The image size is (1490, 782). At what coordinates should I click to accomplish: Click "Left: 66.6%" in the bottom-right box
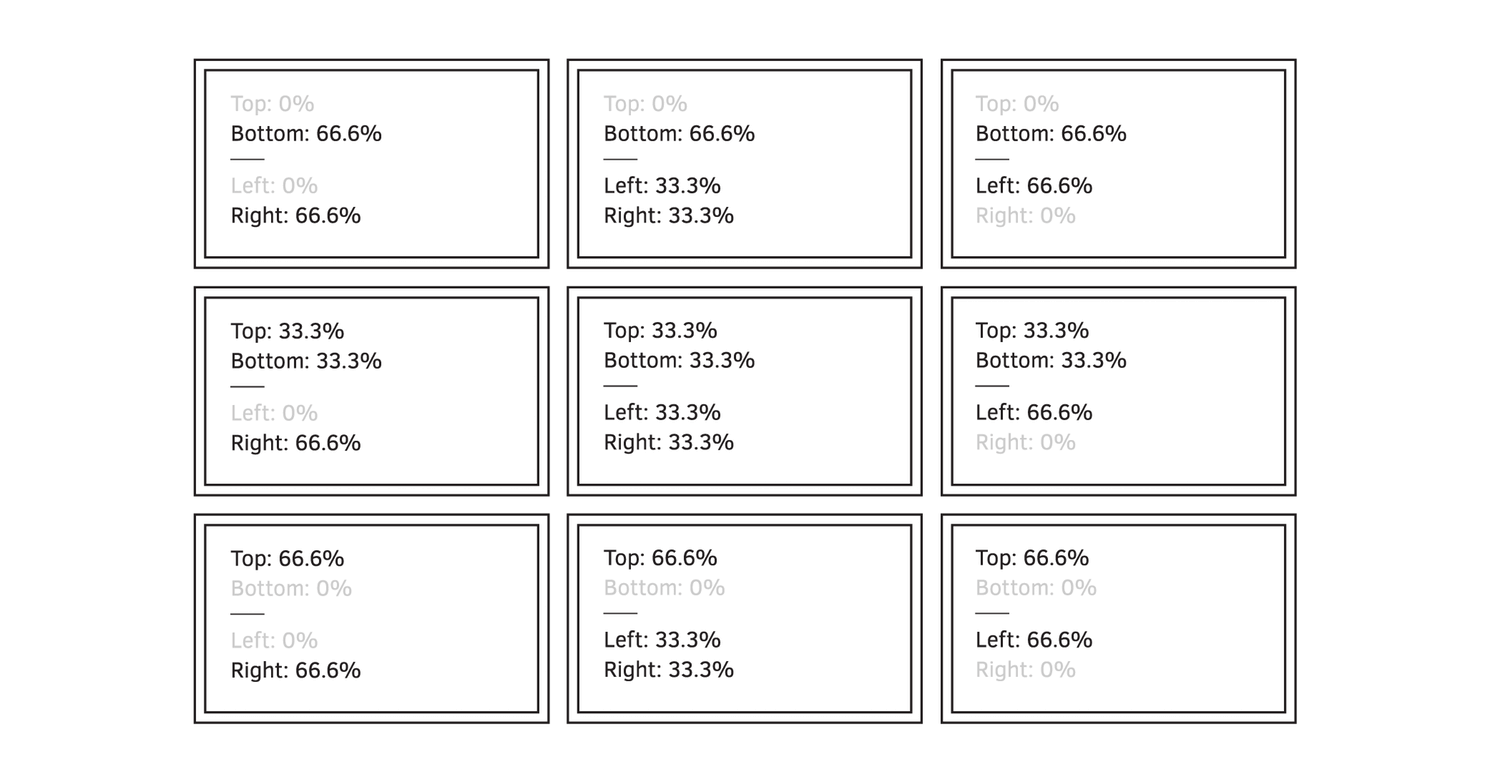click(x=1034, y=640)
